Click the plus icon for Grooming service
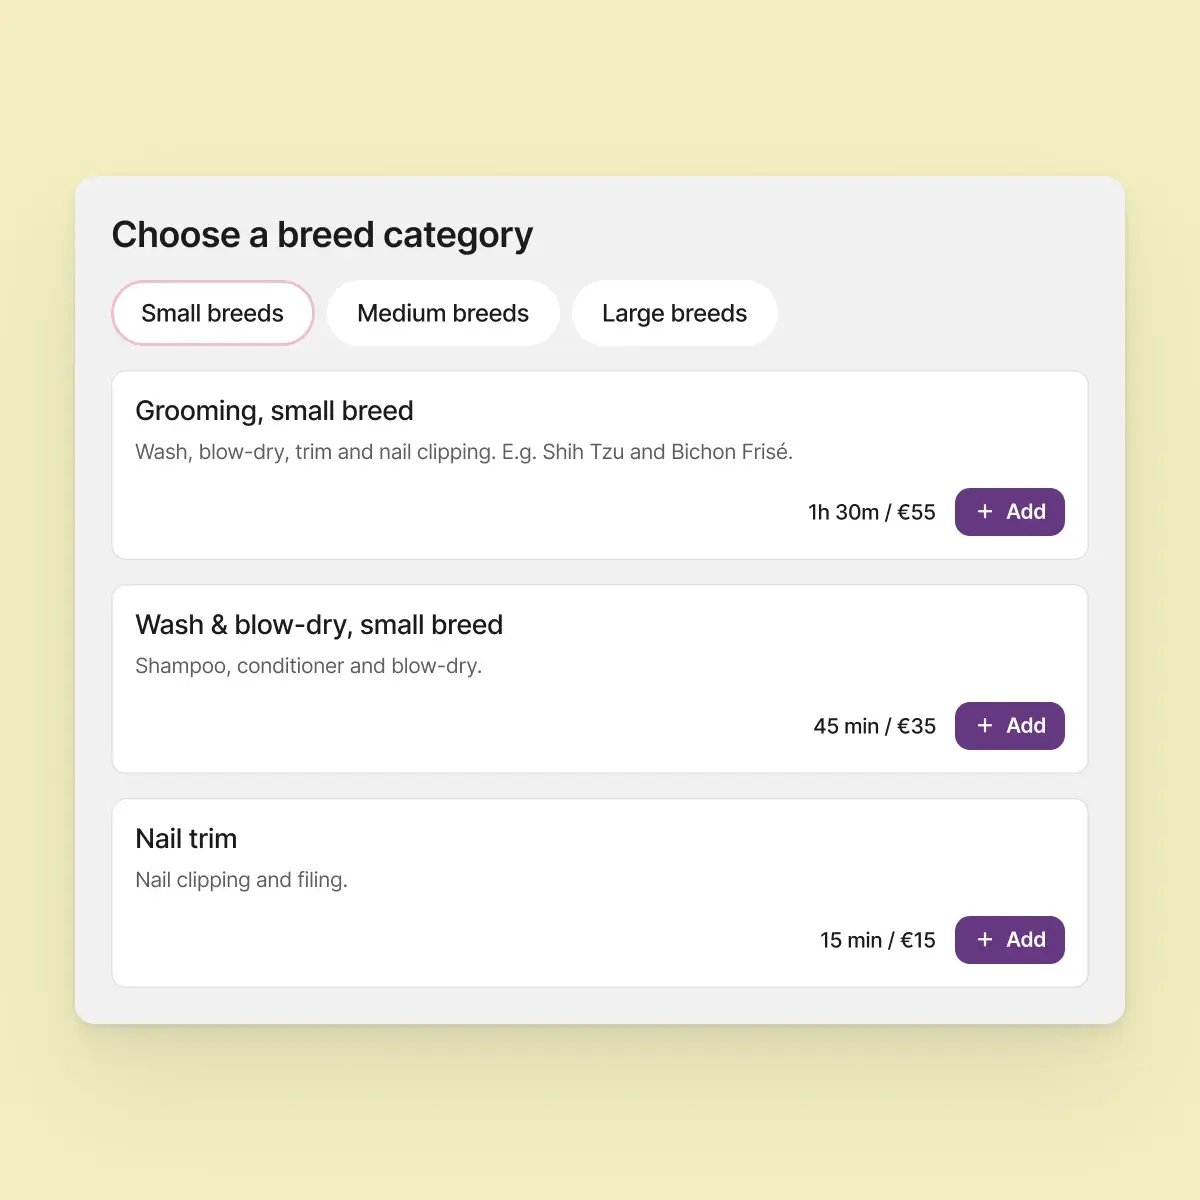 click(985, 512)
